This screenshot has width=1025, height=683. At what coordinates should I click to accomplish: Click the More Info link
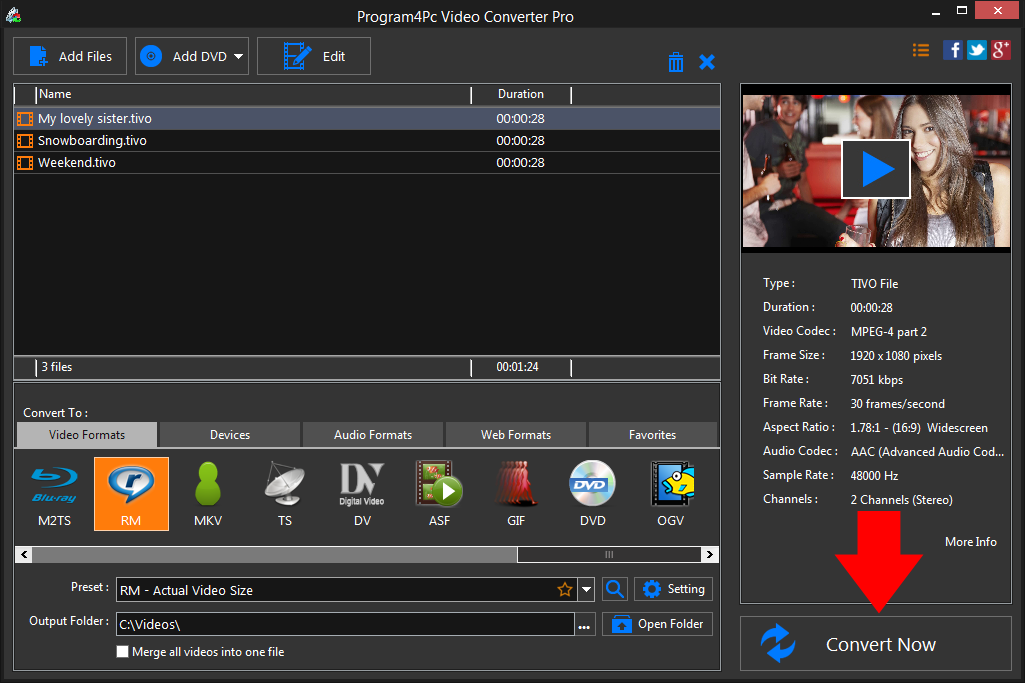click(x=971, y=542)
